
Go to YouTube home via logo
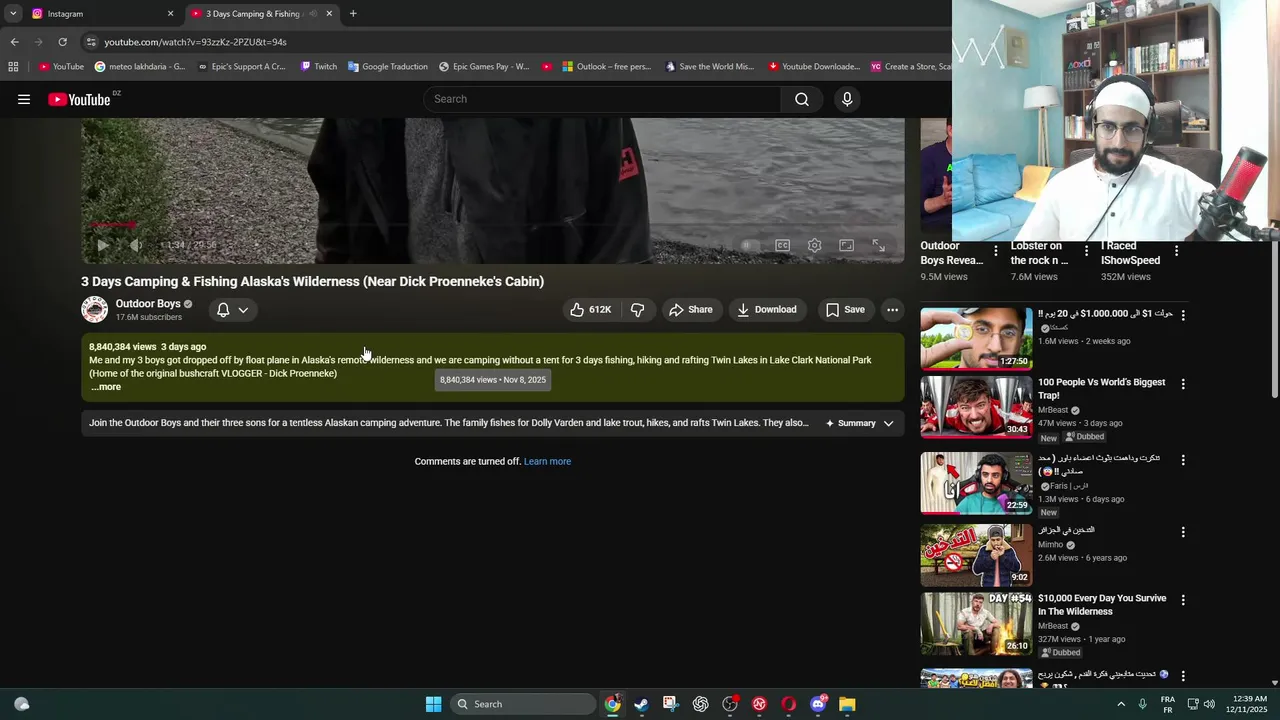point(79,99)
